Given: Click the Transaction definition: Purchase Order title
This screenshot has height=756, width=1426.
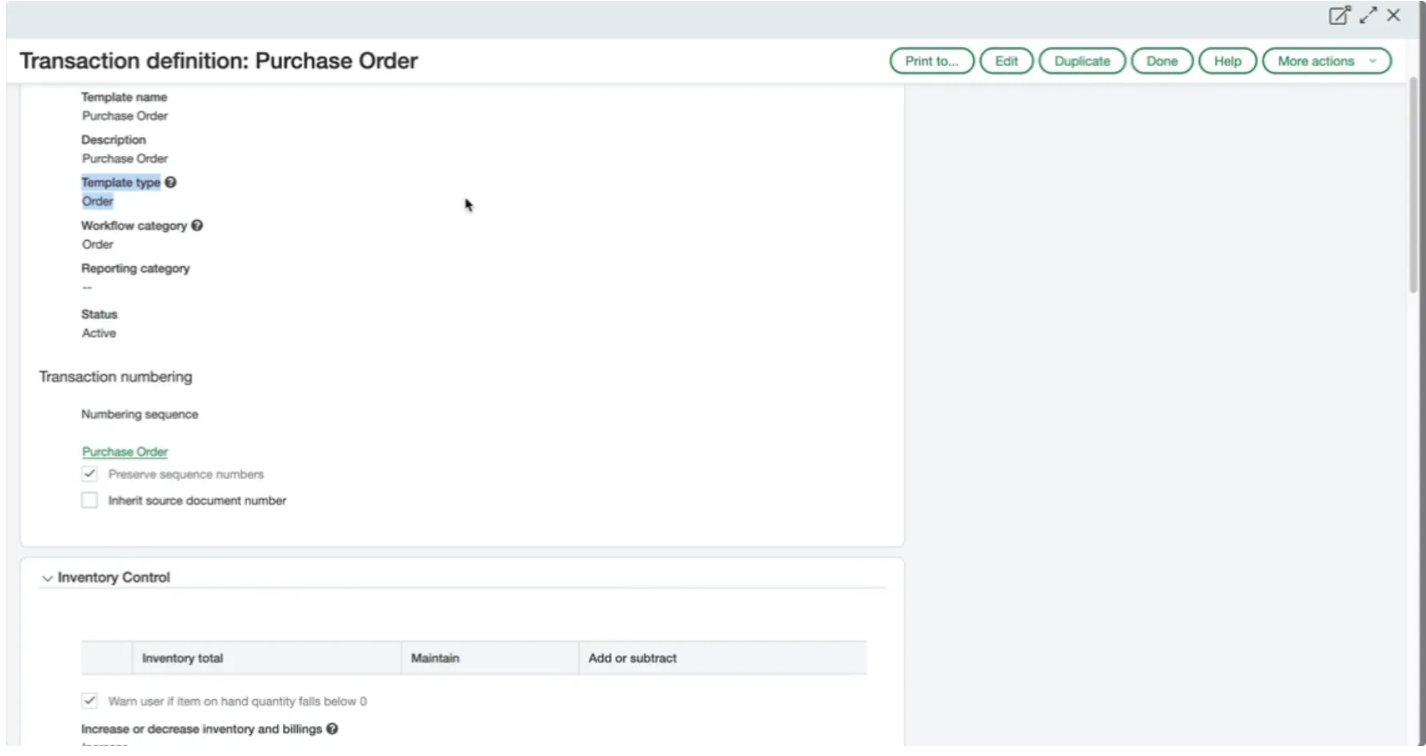Looking at the screenshot, I should point(219,61).
